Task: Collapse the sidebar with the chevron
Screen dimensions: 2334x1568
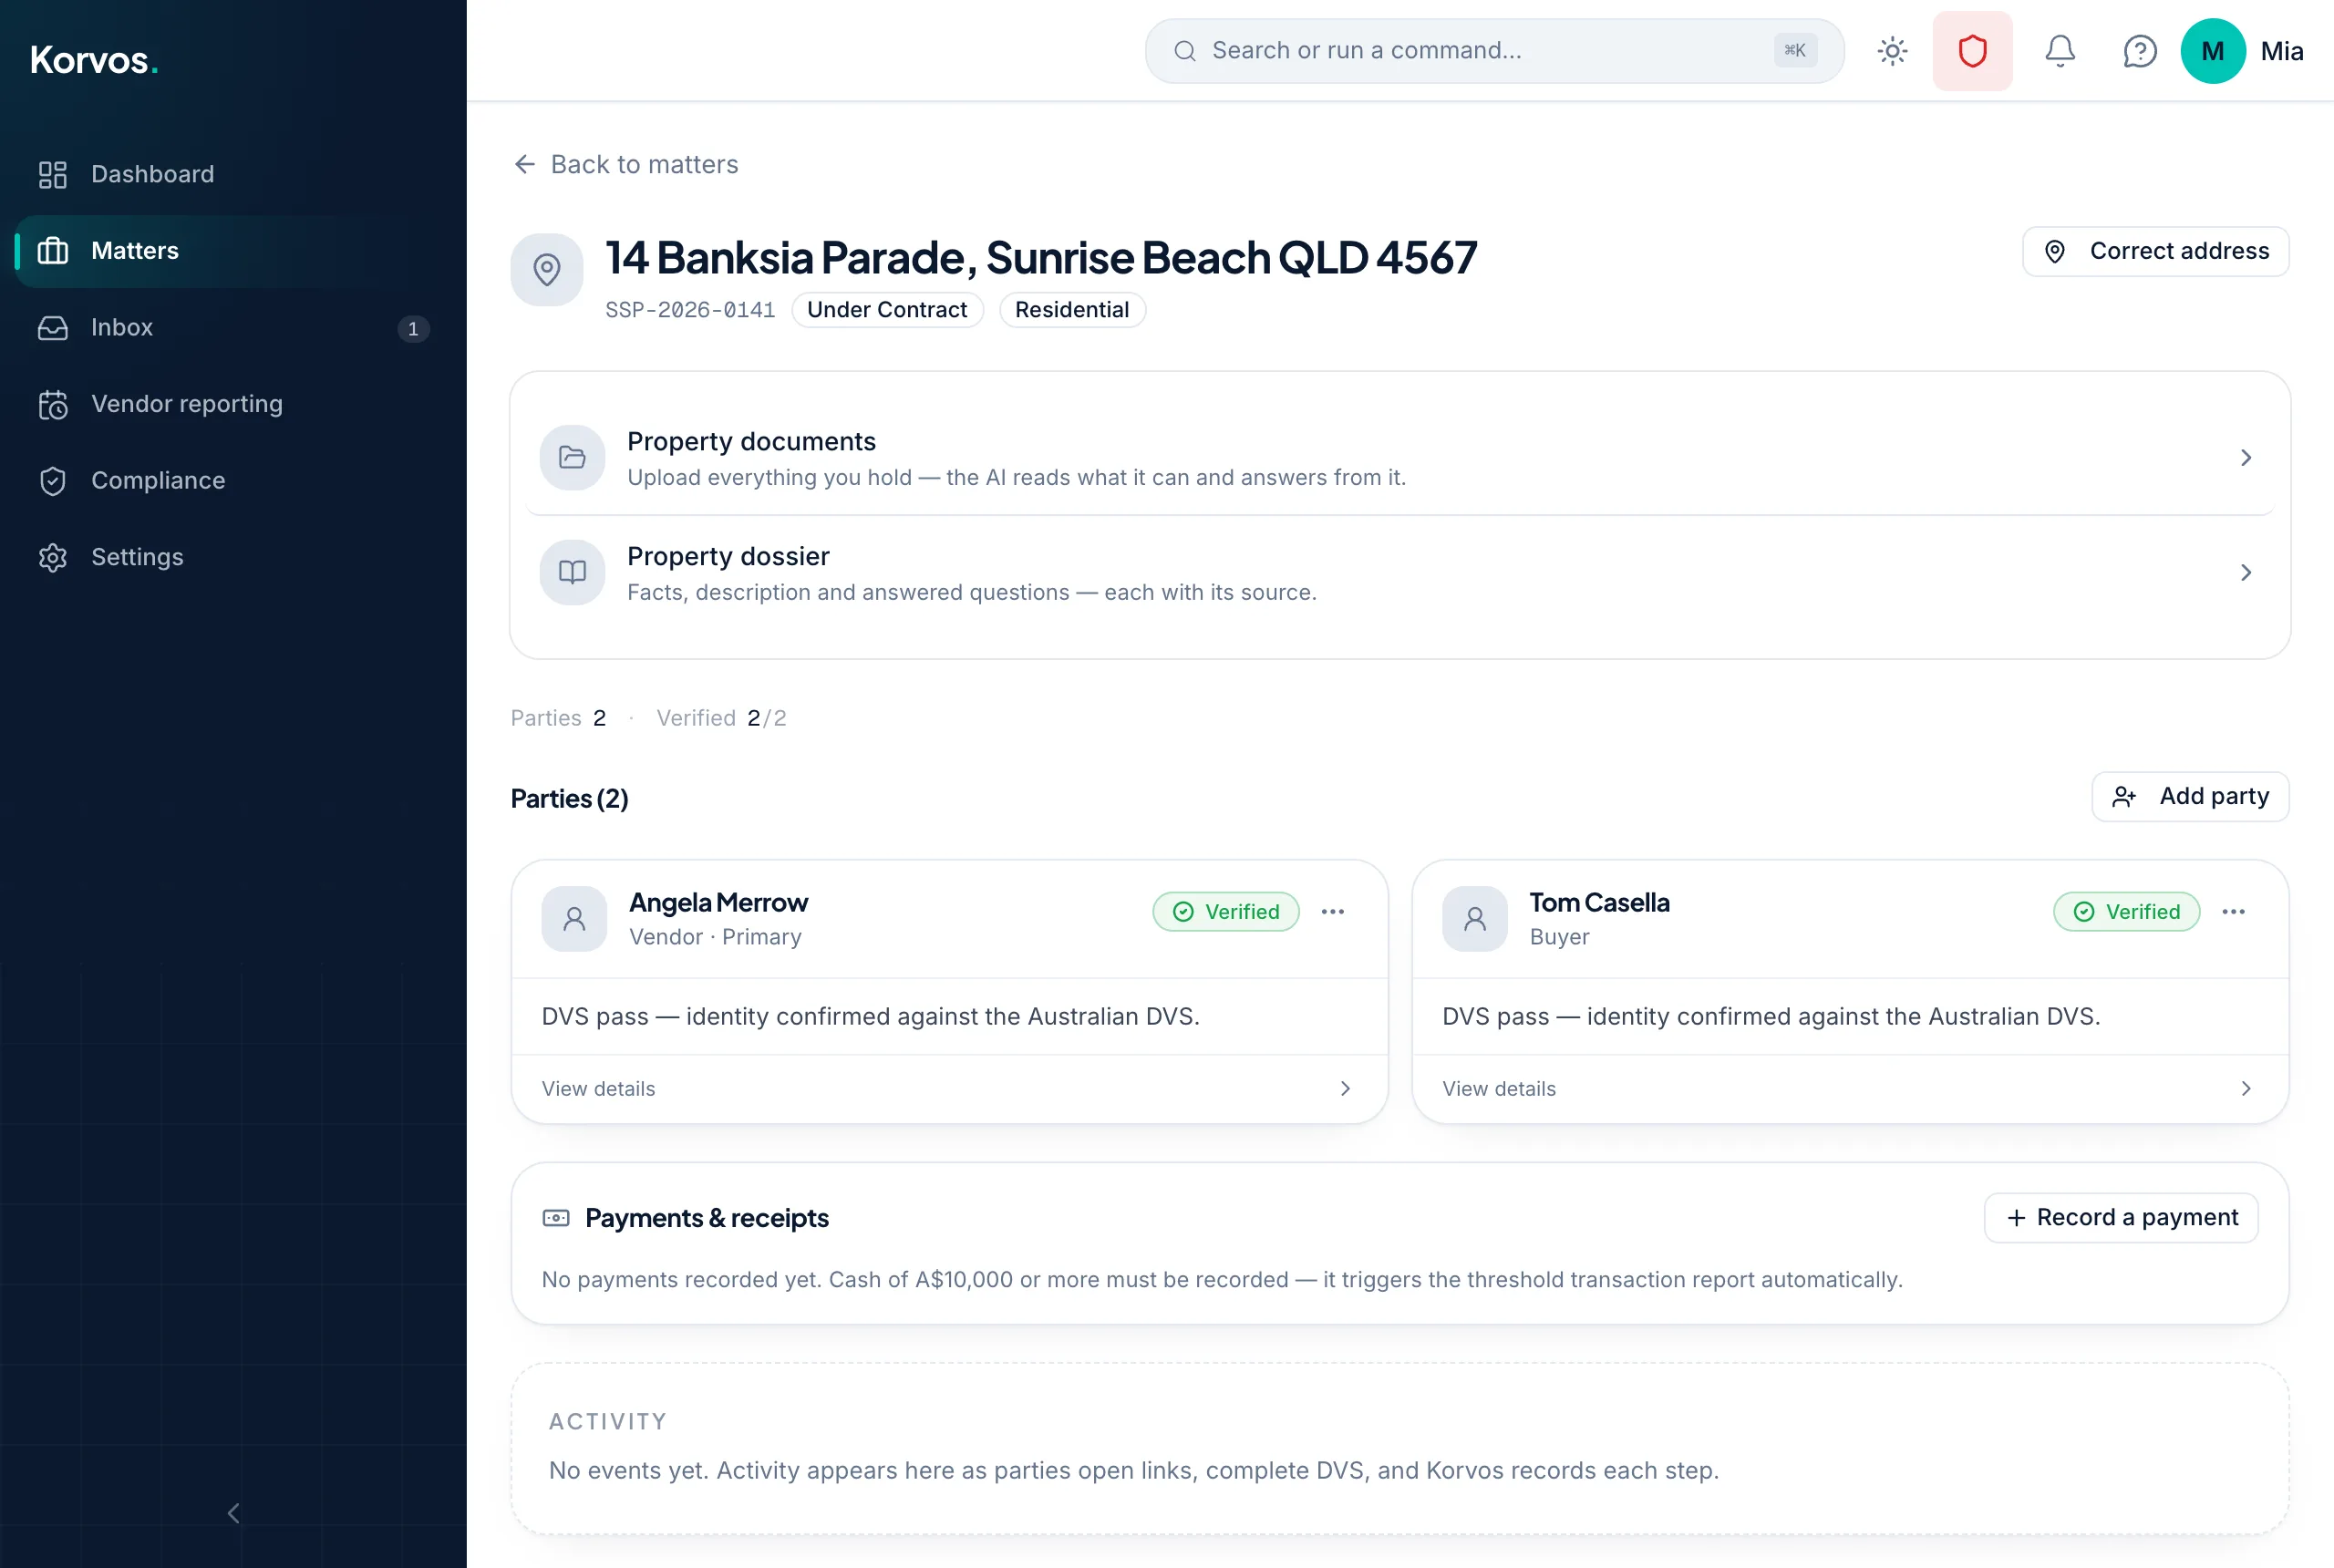Action: [x=233, y=1513]
